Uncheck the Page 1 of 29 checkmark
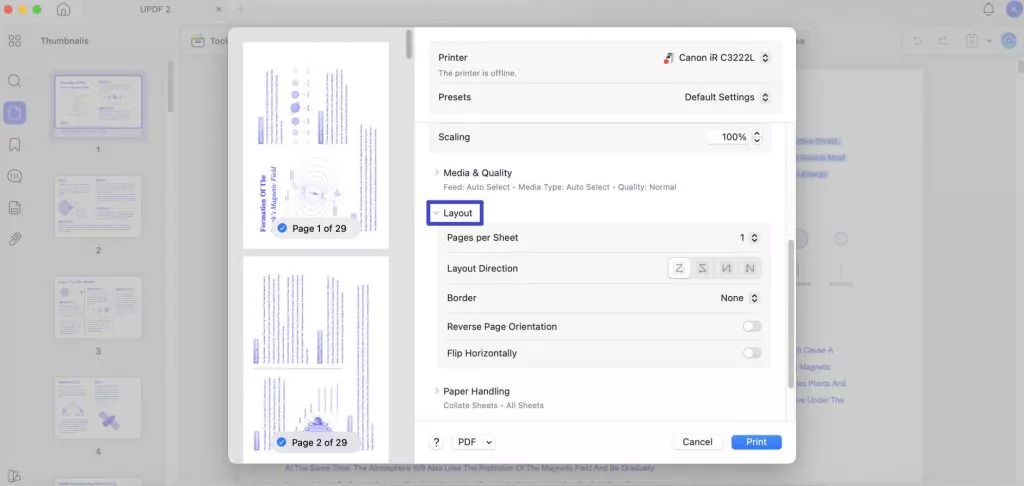This screenshot has height=486, width=1024. point(282,229)
